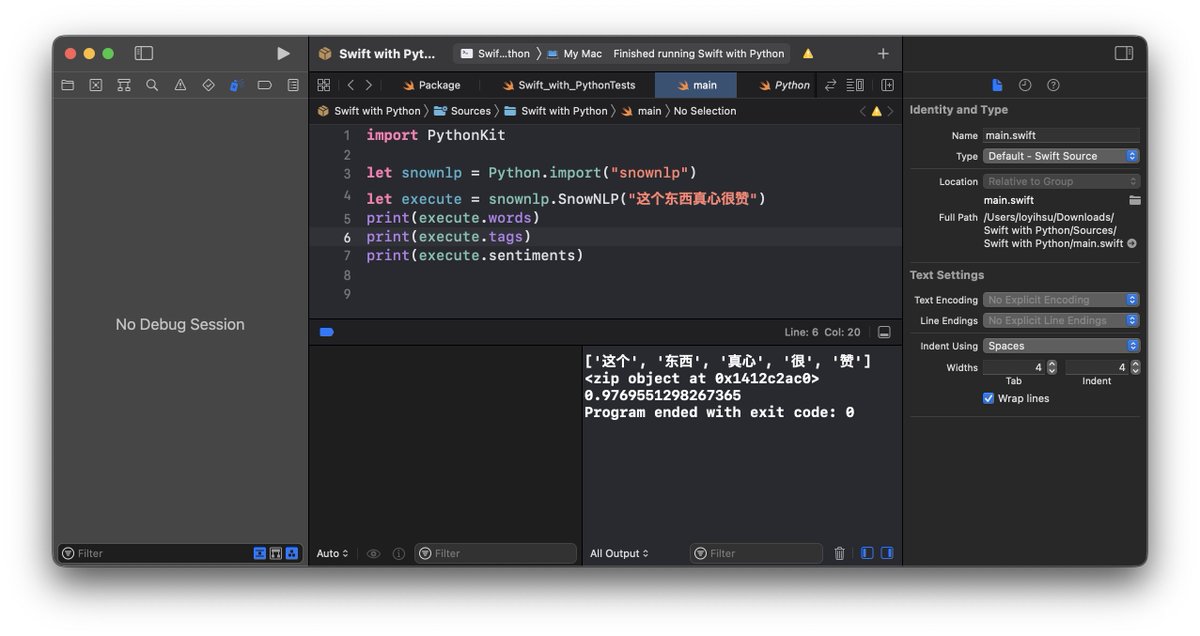
Task: Jump to the next issue arrow
Action: click(x=891, y=111)
